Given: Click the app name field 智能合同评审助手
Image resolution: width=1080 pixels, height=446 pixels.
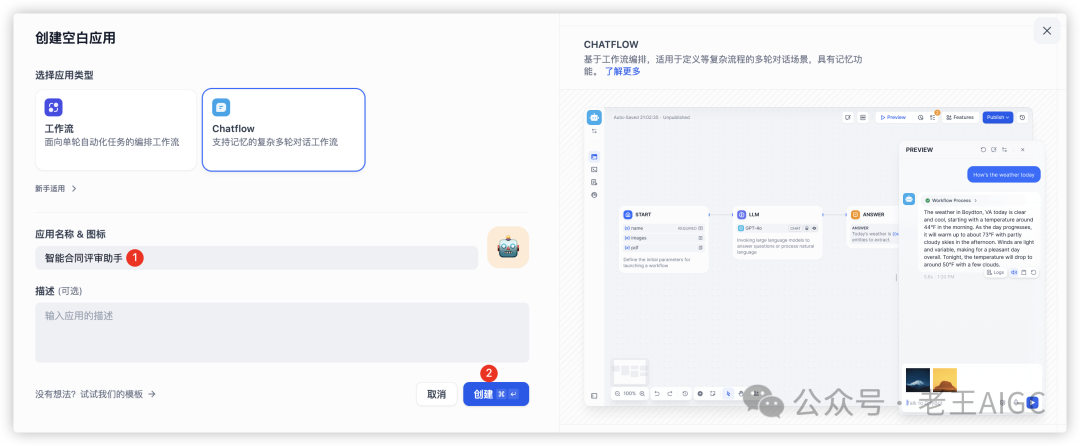Looking at the screenshot, I should [256, 258].
